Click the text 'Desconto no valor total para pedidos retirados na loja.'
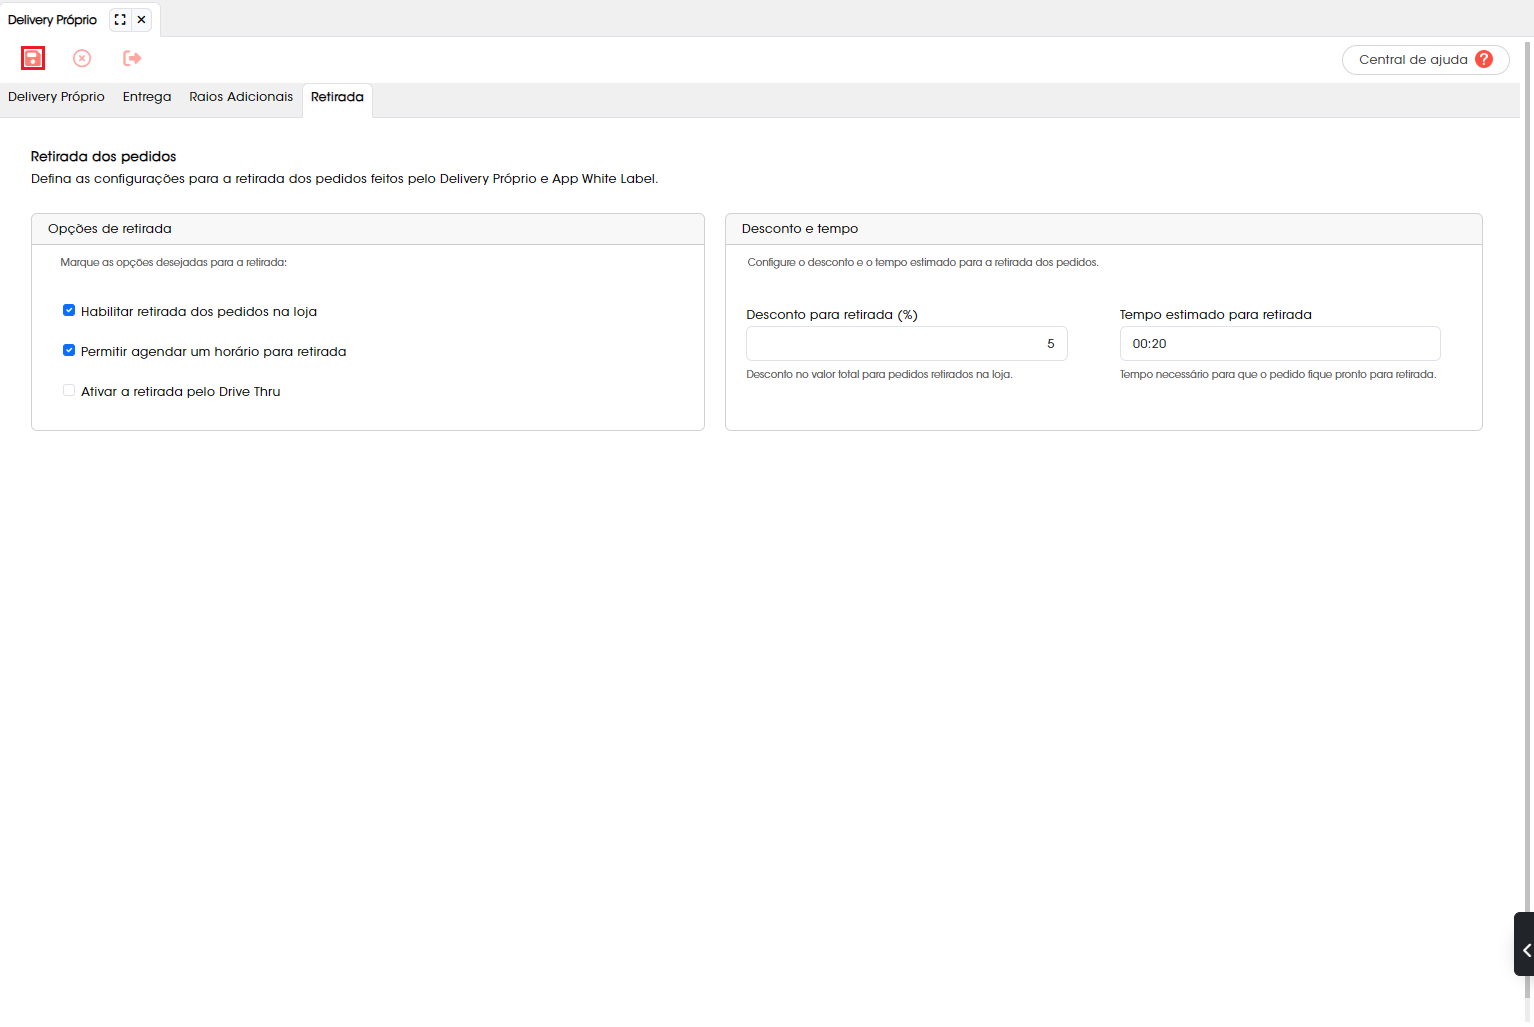This screenshot has height=1027, width=1534. click(880, 374)
